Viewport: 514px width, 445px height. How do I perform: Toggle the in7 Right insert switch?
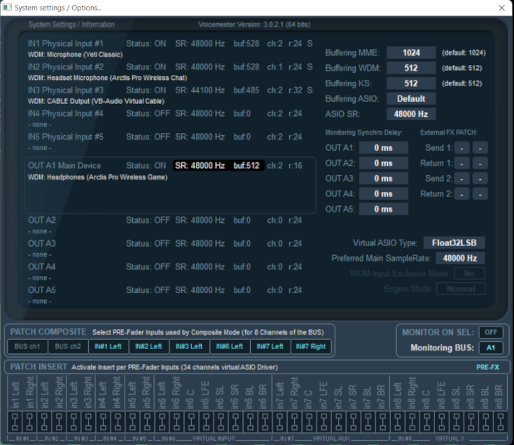tap(294, 421)
